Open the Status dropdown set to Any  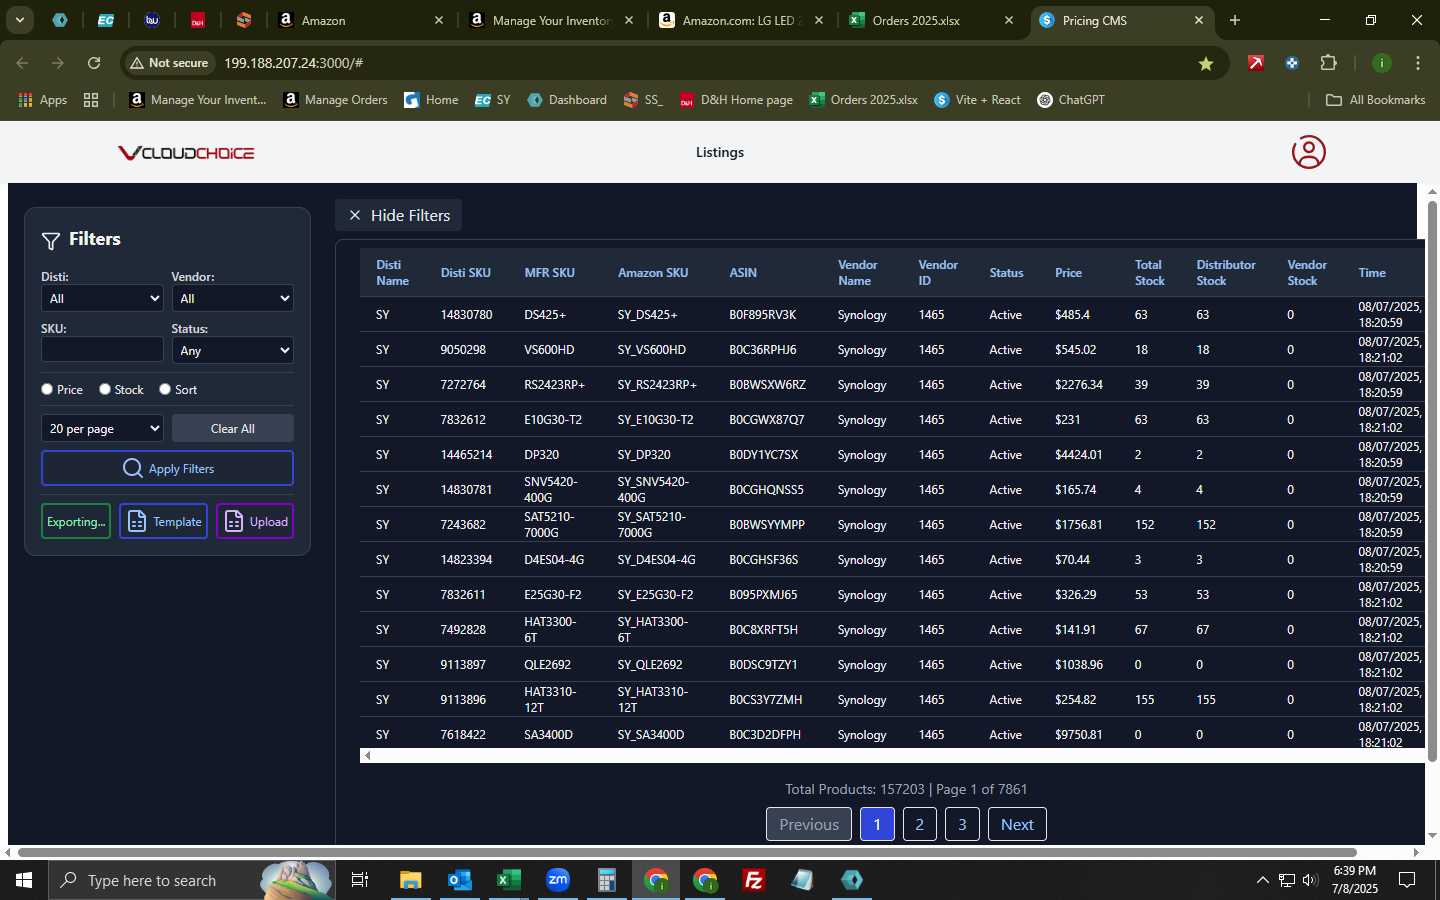point(232,350)
